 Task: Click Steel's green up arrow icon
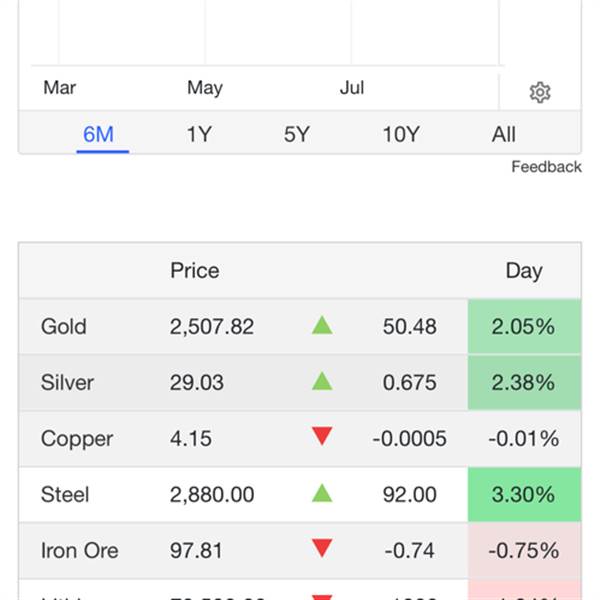pos(322,493)
